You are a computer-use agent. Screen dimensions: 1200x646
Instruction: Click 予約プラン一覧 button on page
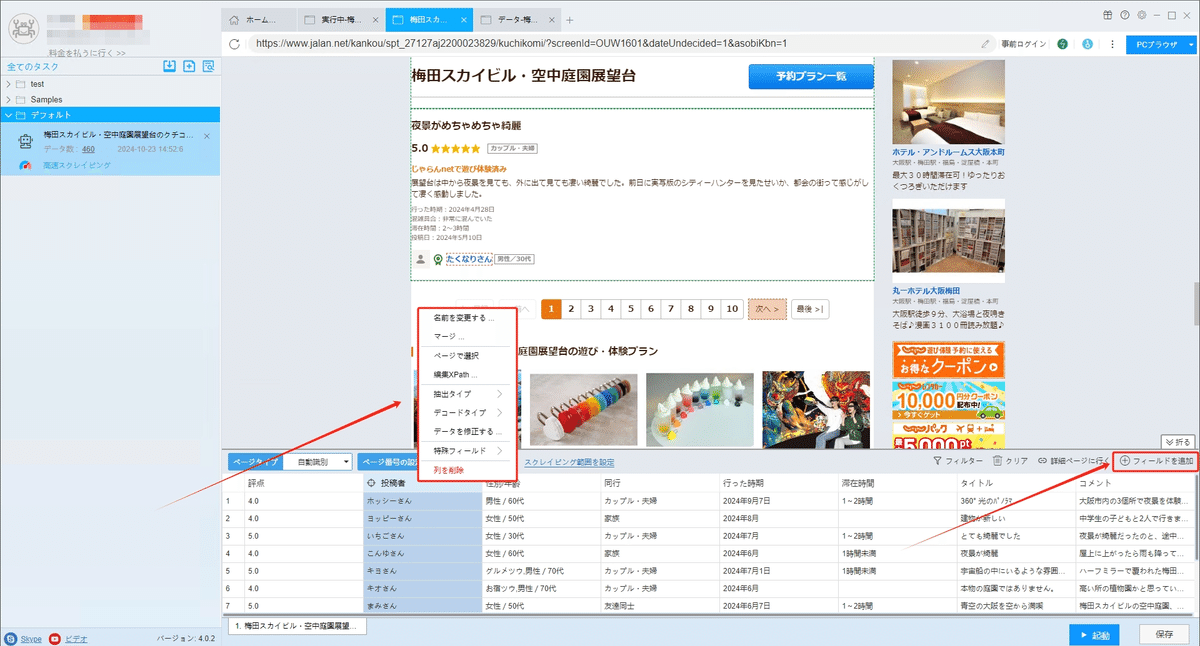pos(811,77)
